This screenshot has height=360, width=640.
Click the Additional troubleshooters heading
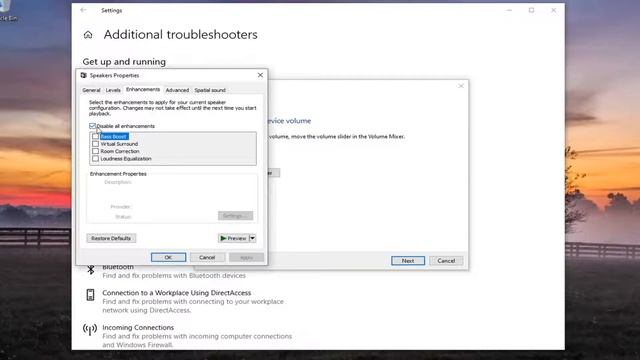click(x=180, y=35)
